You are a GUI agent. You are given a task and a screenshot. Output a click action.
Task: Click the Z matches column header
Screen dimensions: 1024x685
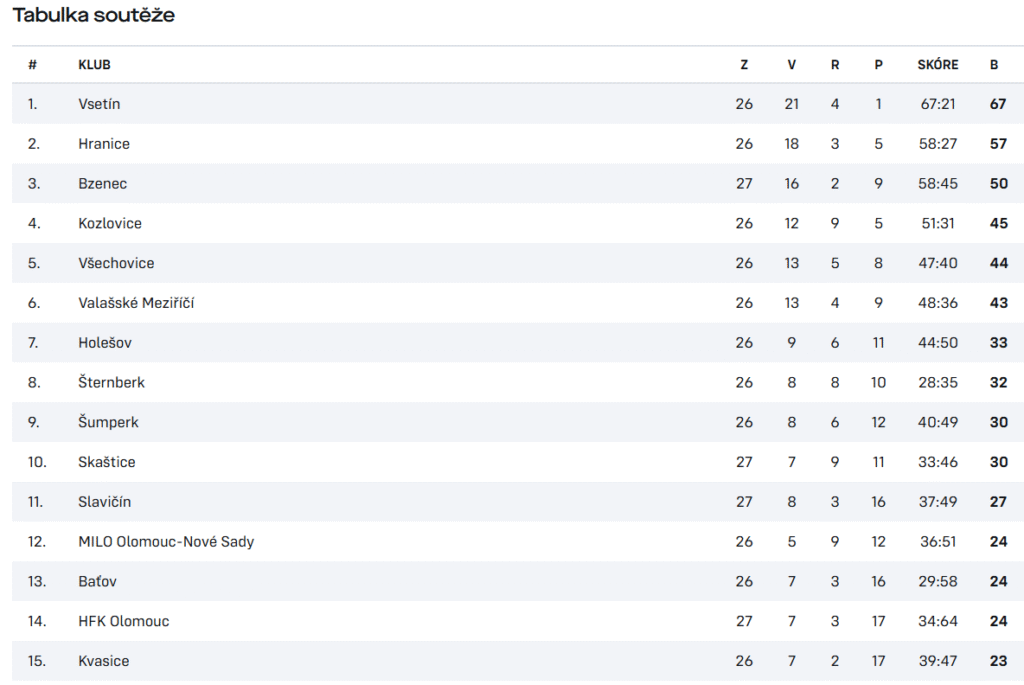pos(744,65)
